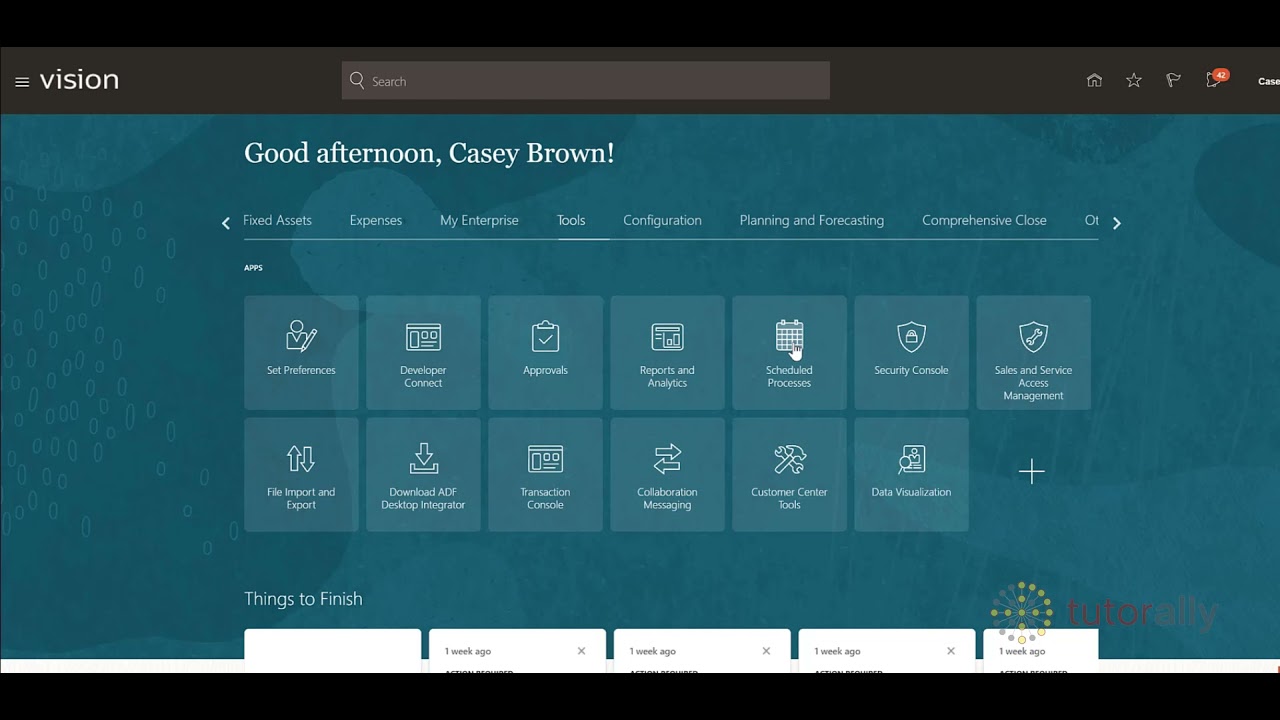Screen dimensions: 1280x720
Task: Show previous tabs with left arrow
Action: pos(225,223)
